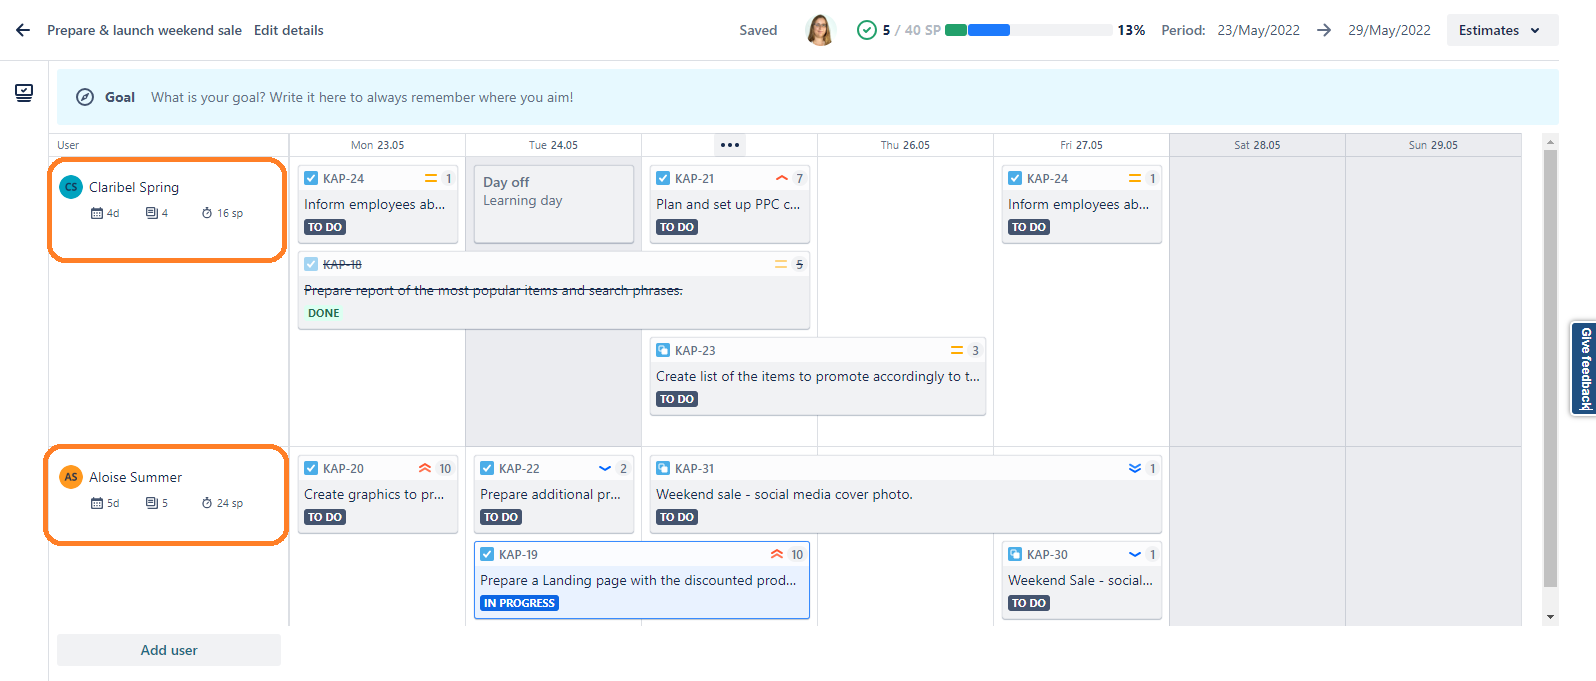Screen dimensions: 1596x681
Task: Toggle KAP-22 task checkbox
Action: (x=487, y=468)
